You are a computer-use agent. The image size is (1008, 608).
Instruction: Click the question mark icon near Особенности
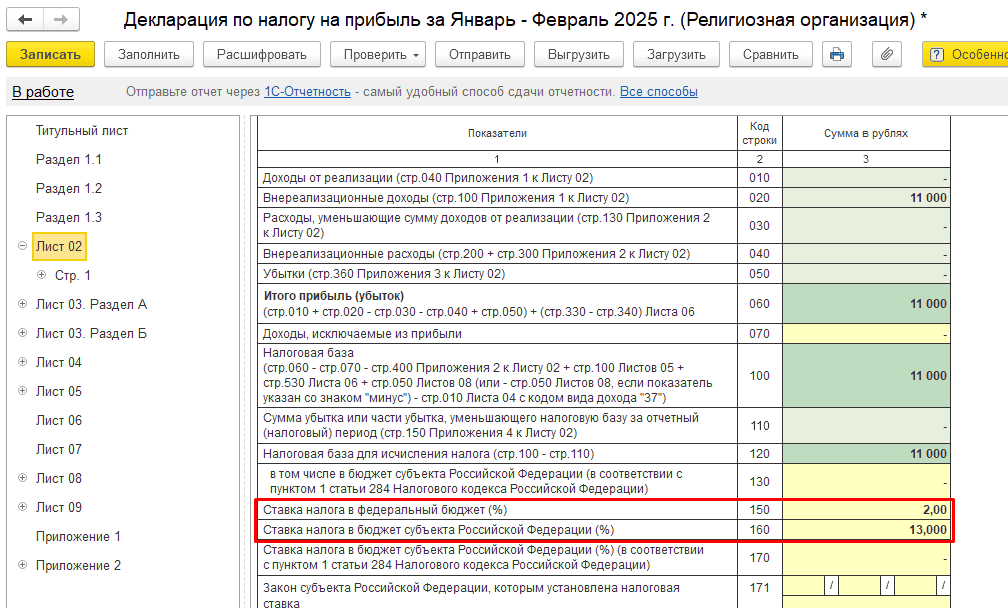pyautogui.click(x=938, y=54)
